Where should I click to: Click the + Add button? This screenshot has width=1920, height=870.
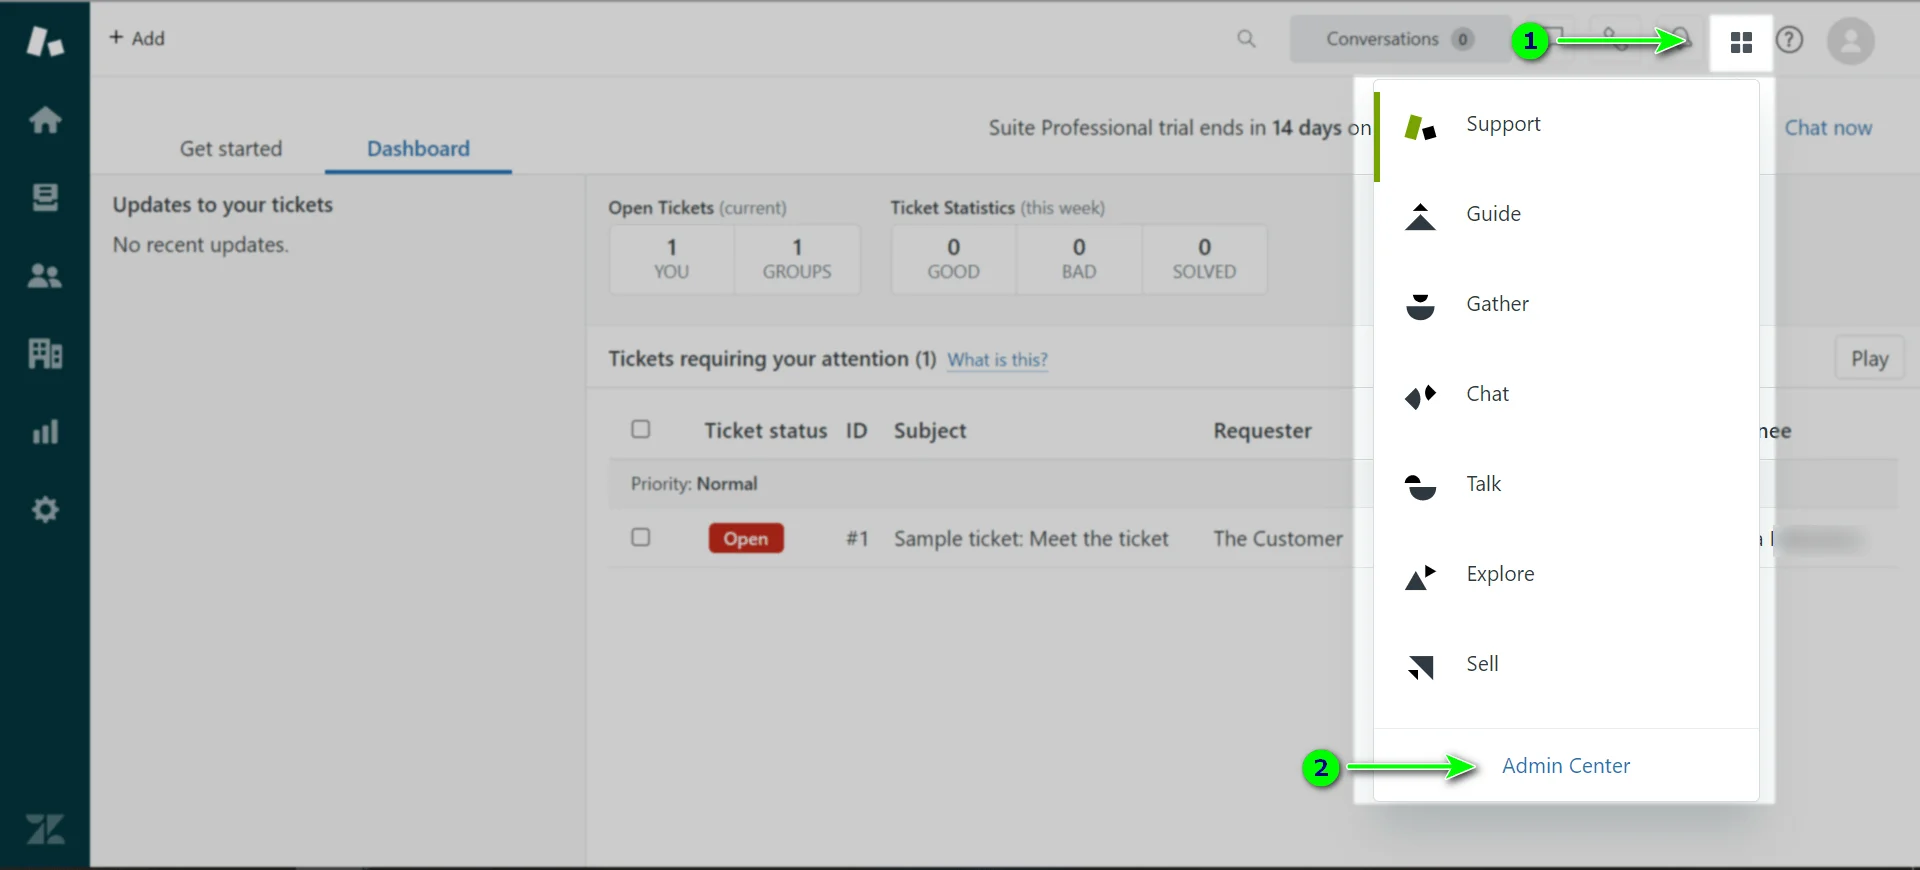(137, 38)
